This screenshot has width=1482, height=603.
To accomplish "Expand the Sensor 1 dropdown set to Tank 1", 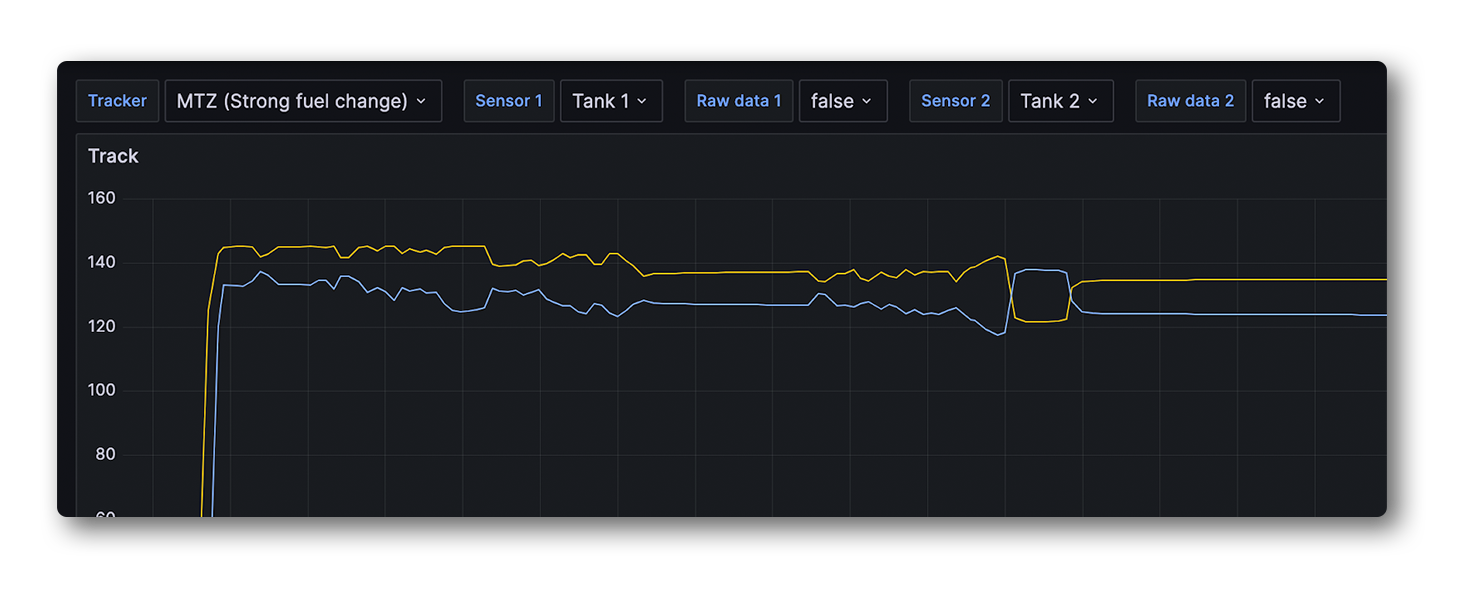I will [611, 101].
